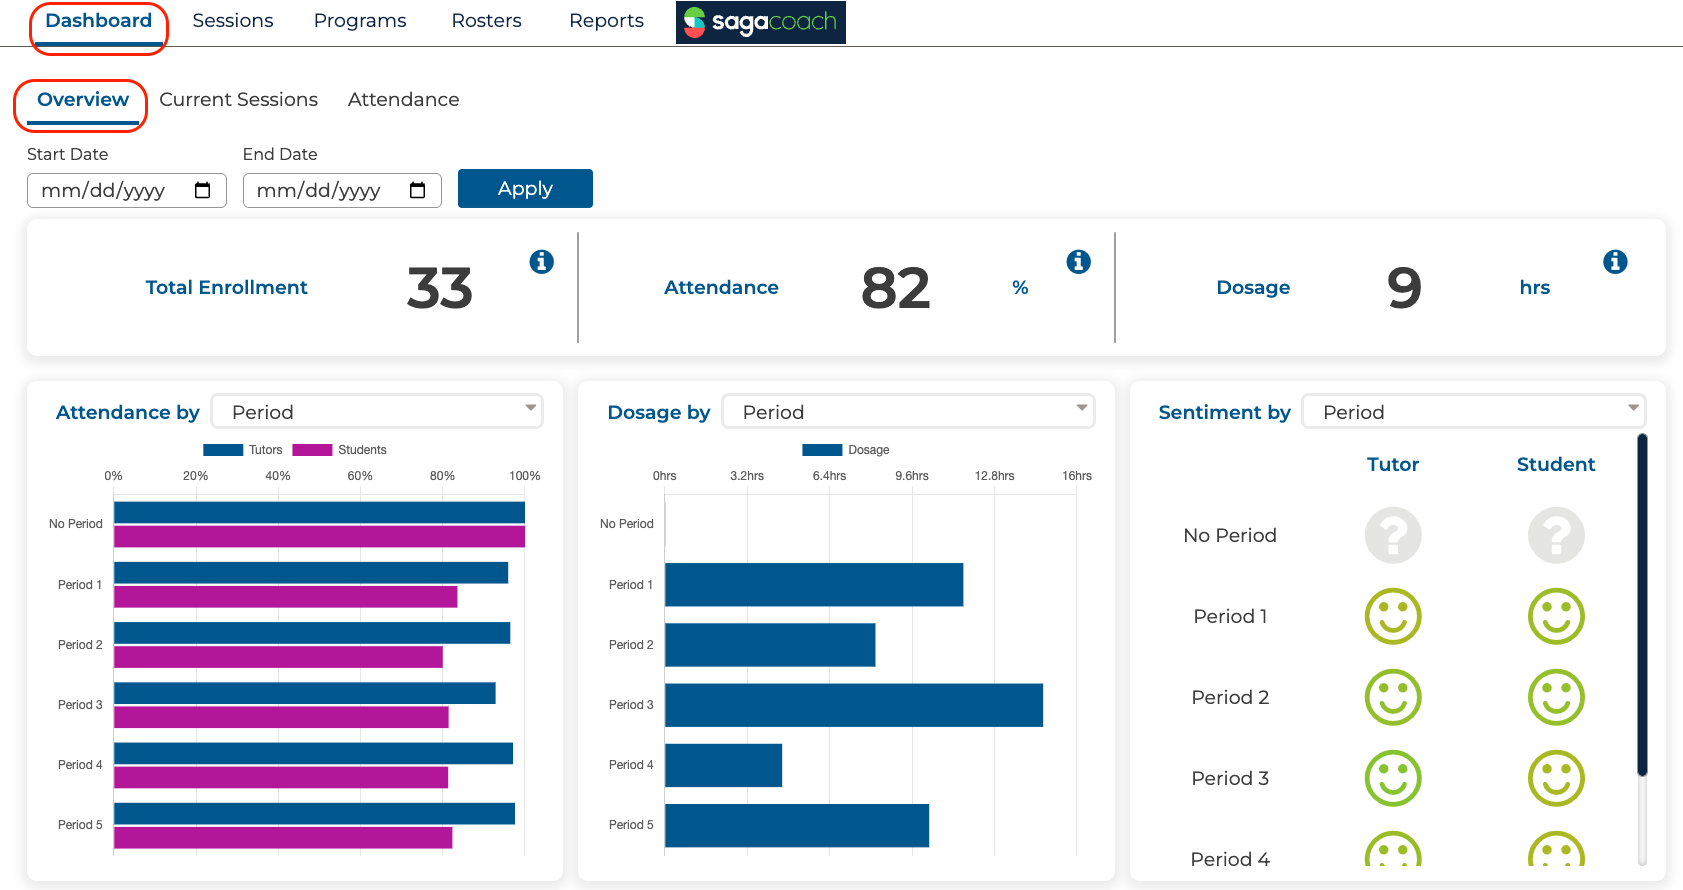Screen dimensions: 1683x890
Task: Click the Period 1 Tutors attendance bar
Action: [311, 573]
